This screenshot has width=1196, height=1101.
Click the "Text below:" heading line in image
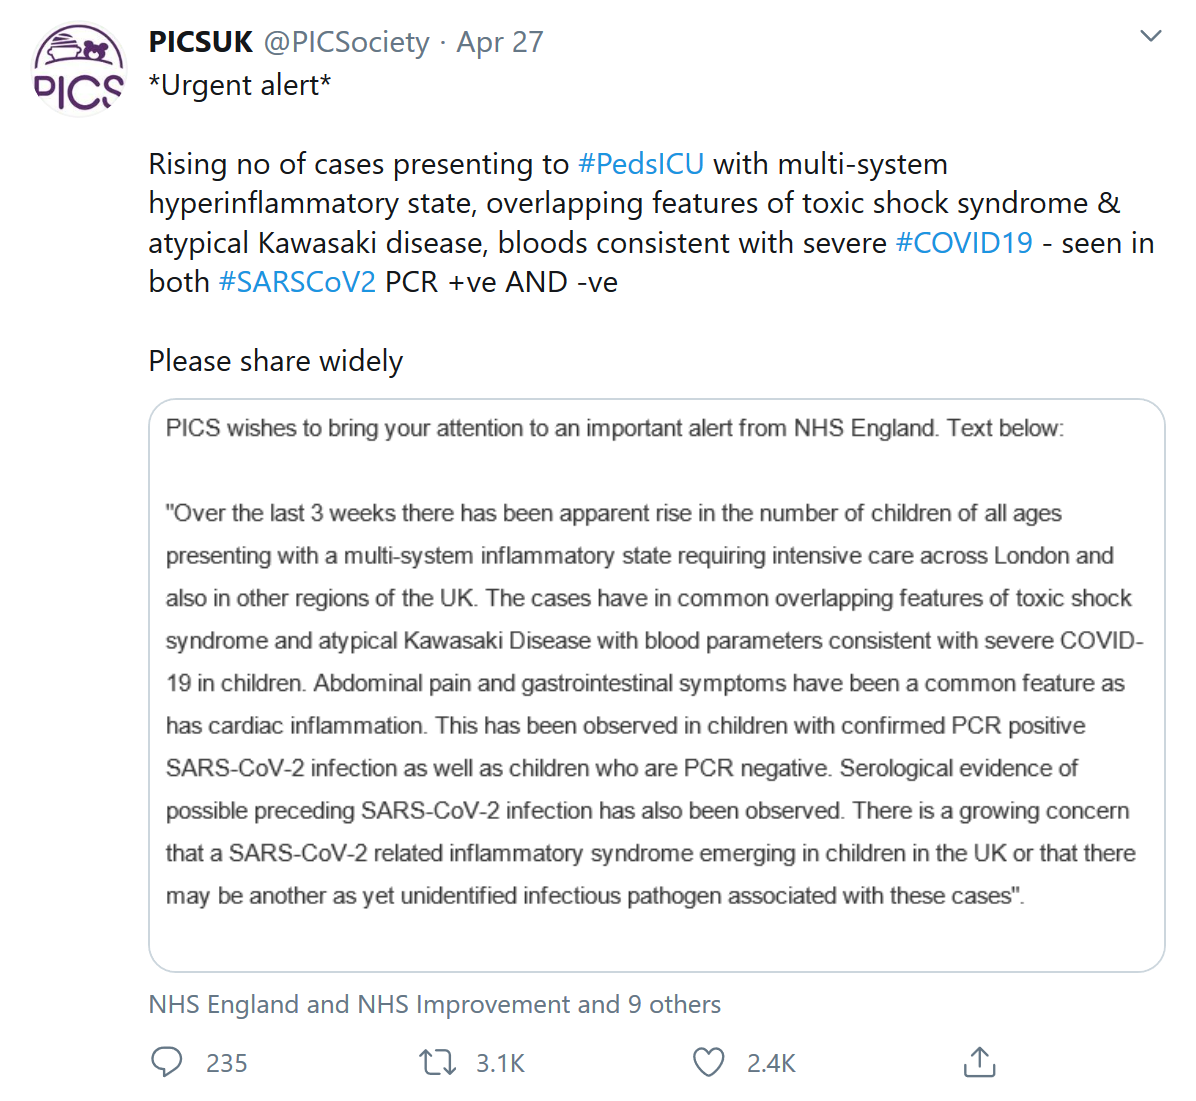tap(1005, 428)
